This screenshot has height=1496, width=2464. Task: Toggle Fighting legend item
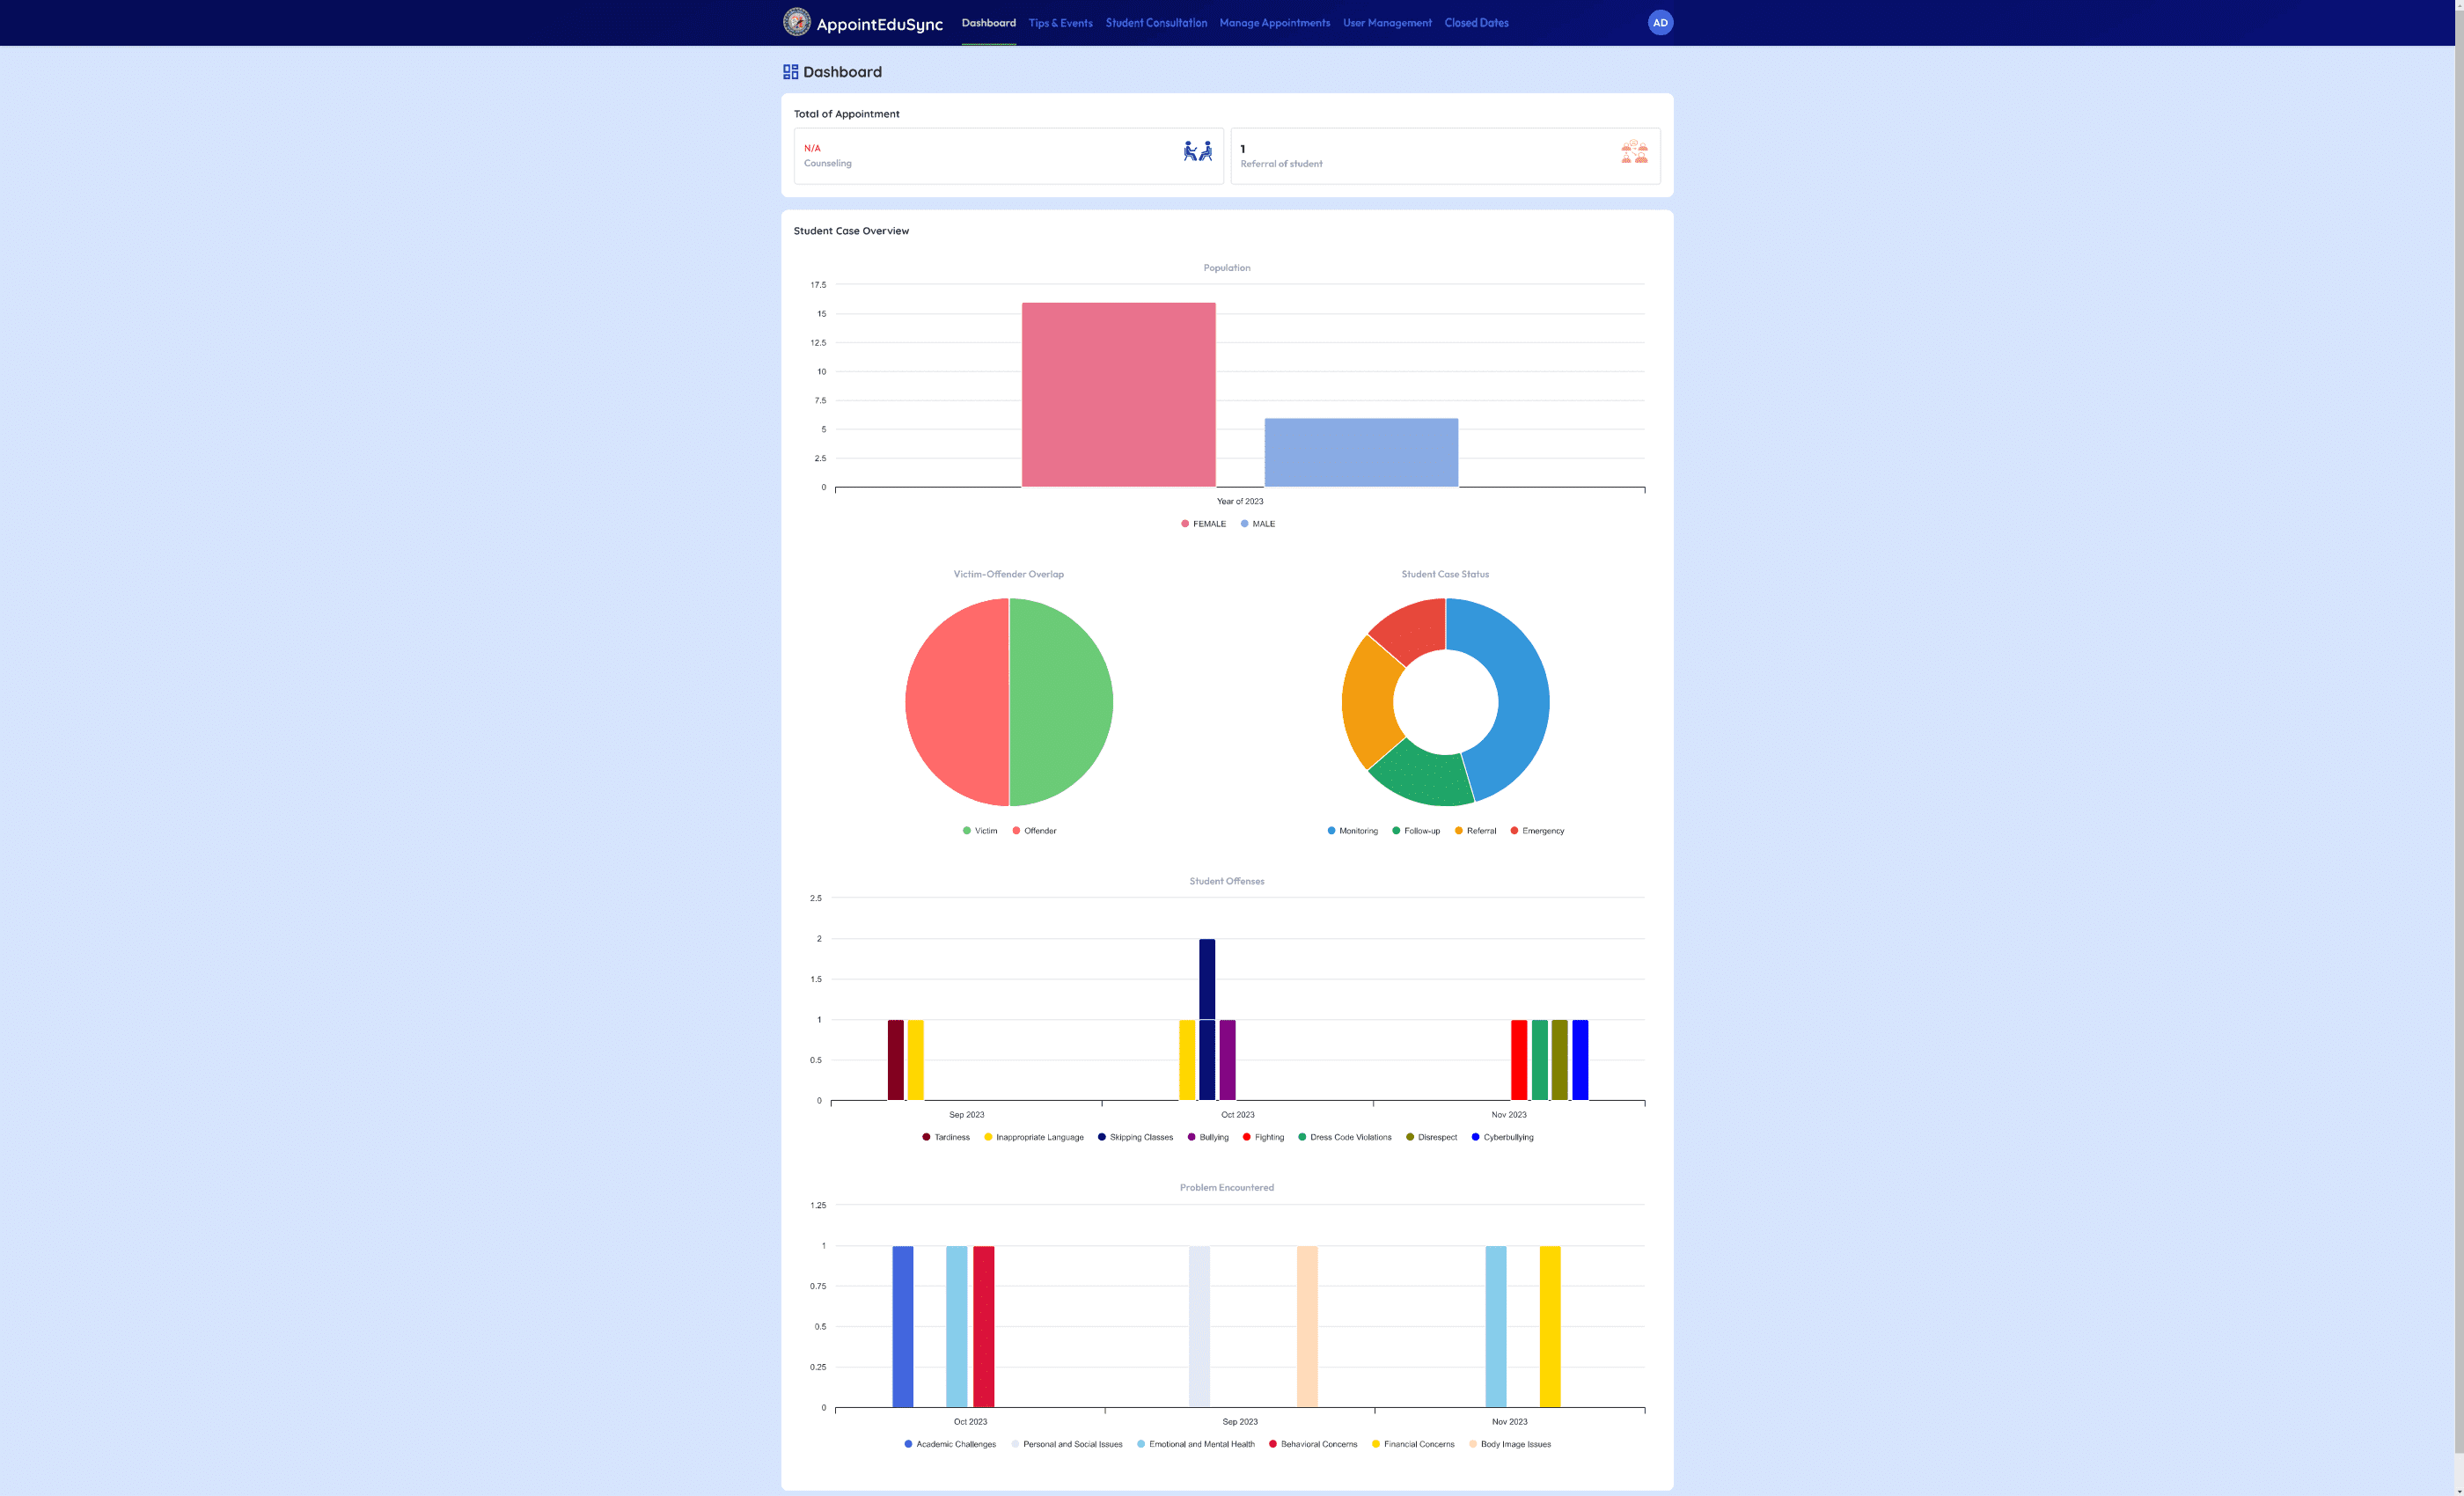tap(1263, 1137)
